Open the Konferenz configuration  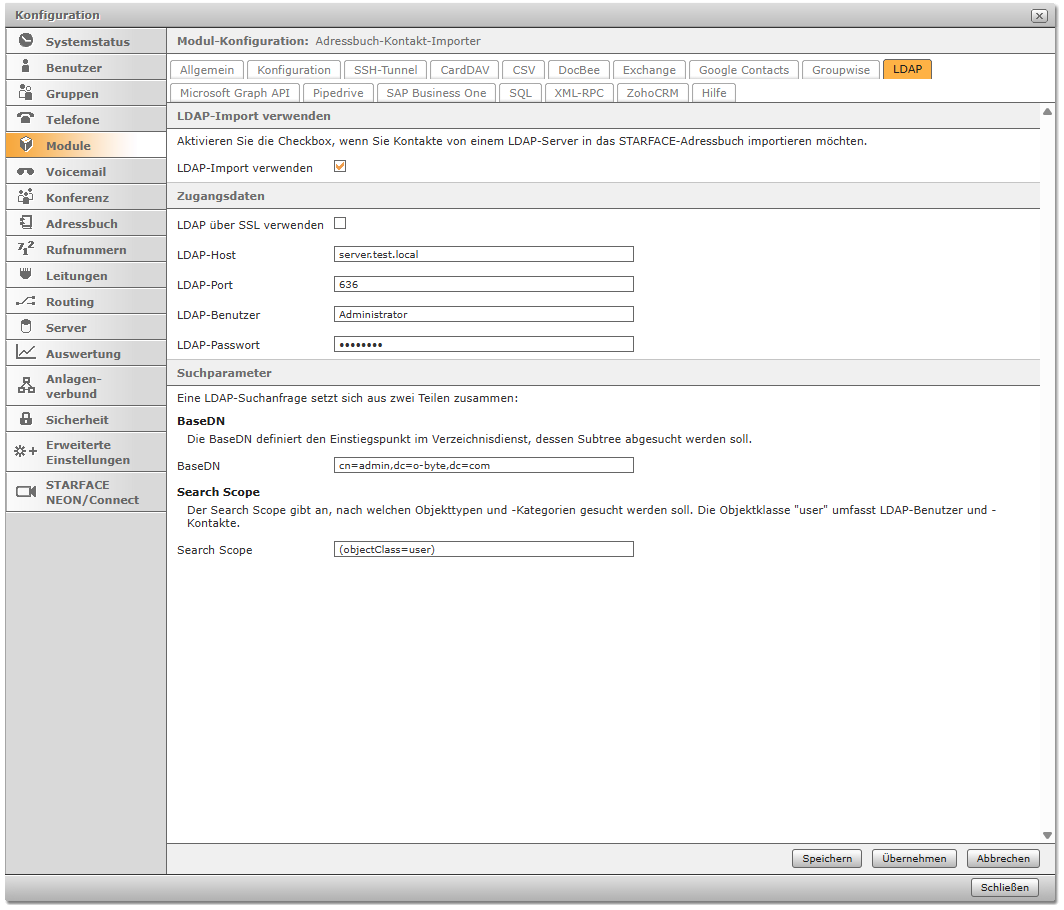tap(72, 197)
